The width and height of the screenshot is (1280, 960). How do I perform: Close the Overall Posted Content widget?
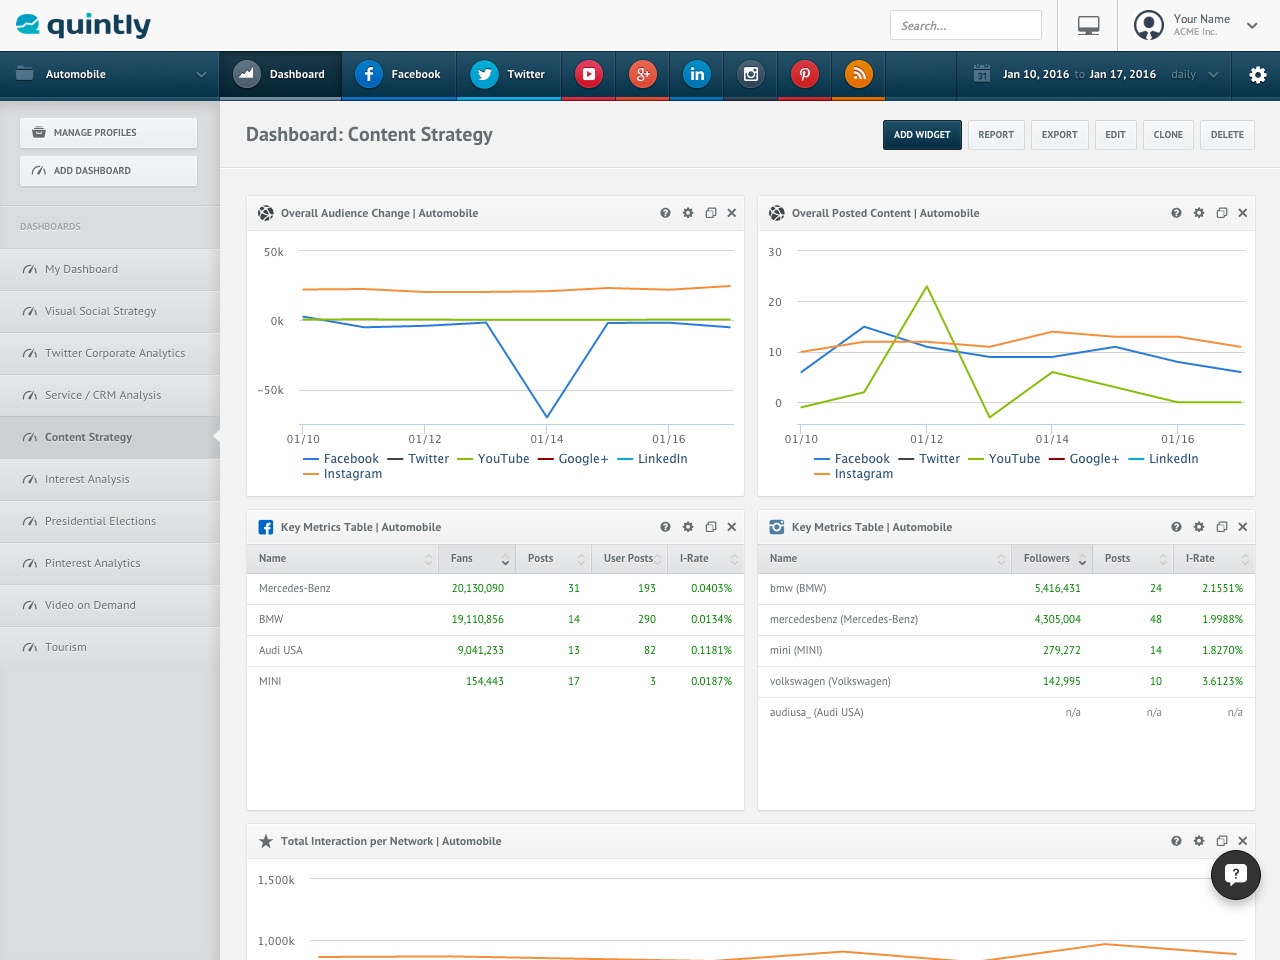[x=1243, y=213]
